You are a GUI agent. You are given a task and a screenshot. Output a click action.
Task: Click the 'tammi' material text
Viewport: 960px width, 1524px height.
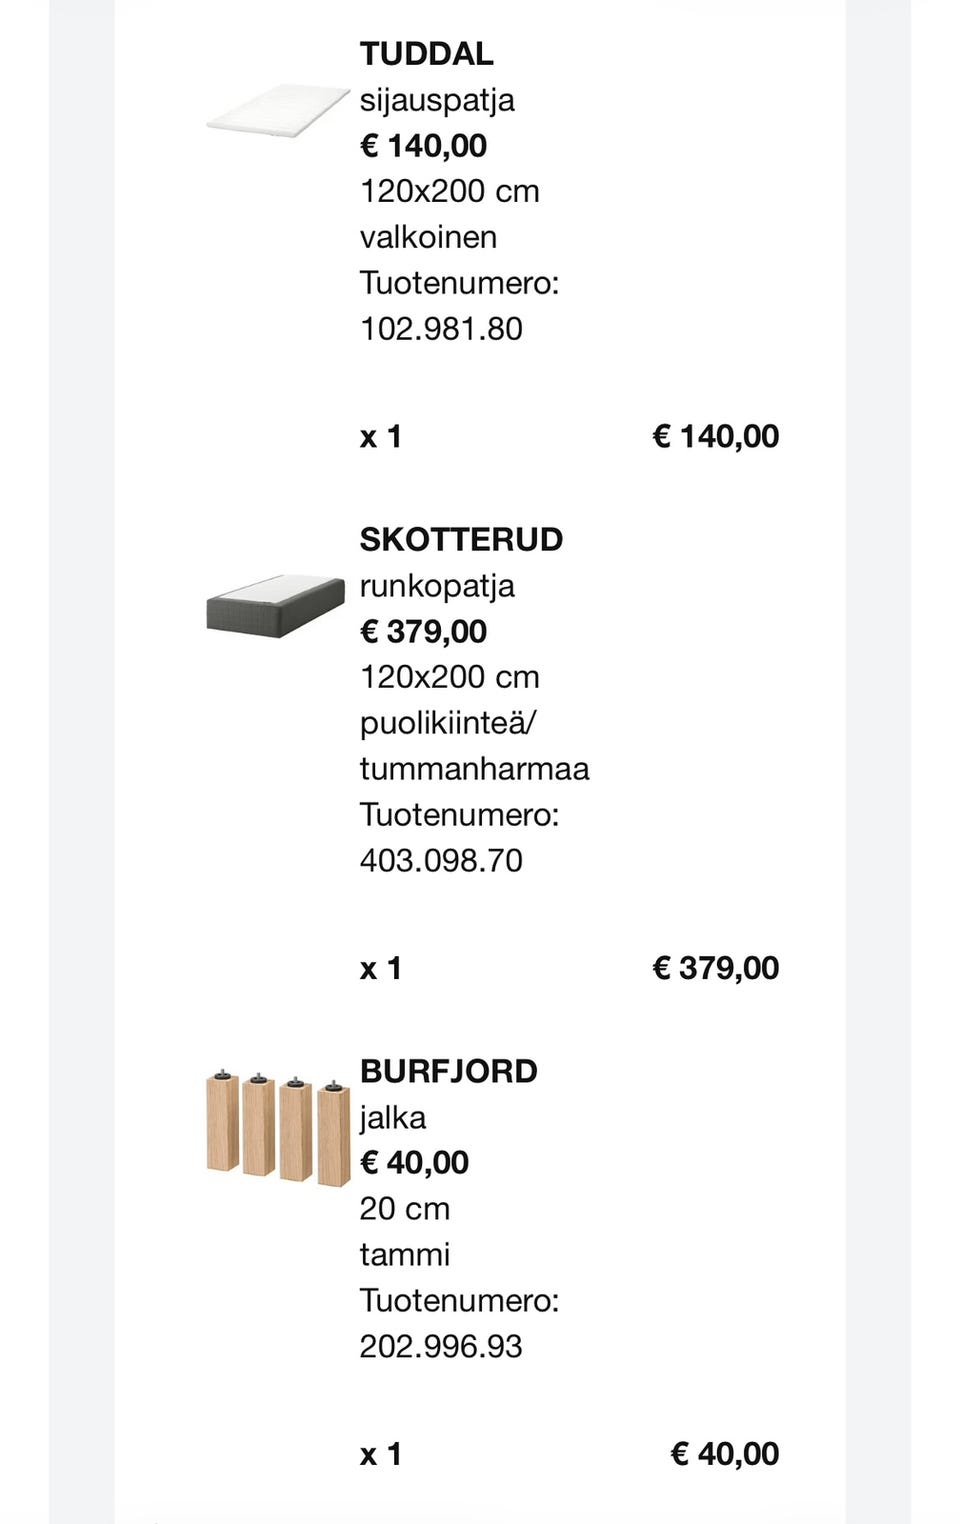point(405,1255)
